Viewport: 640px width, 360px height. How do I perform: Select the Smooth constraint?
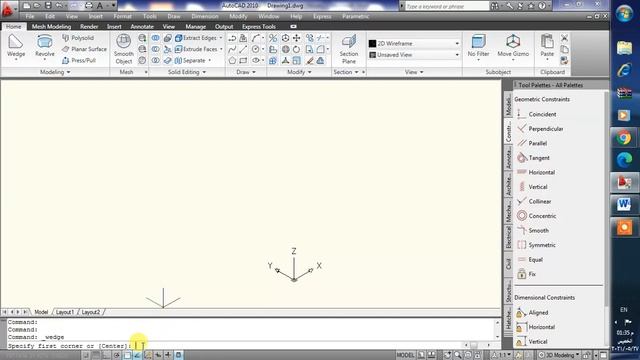click(x=533, y=231)
